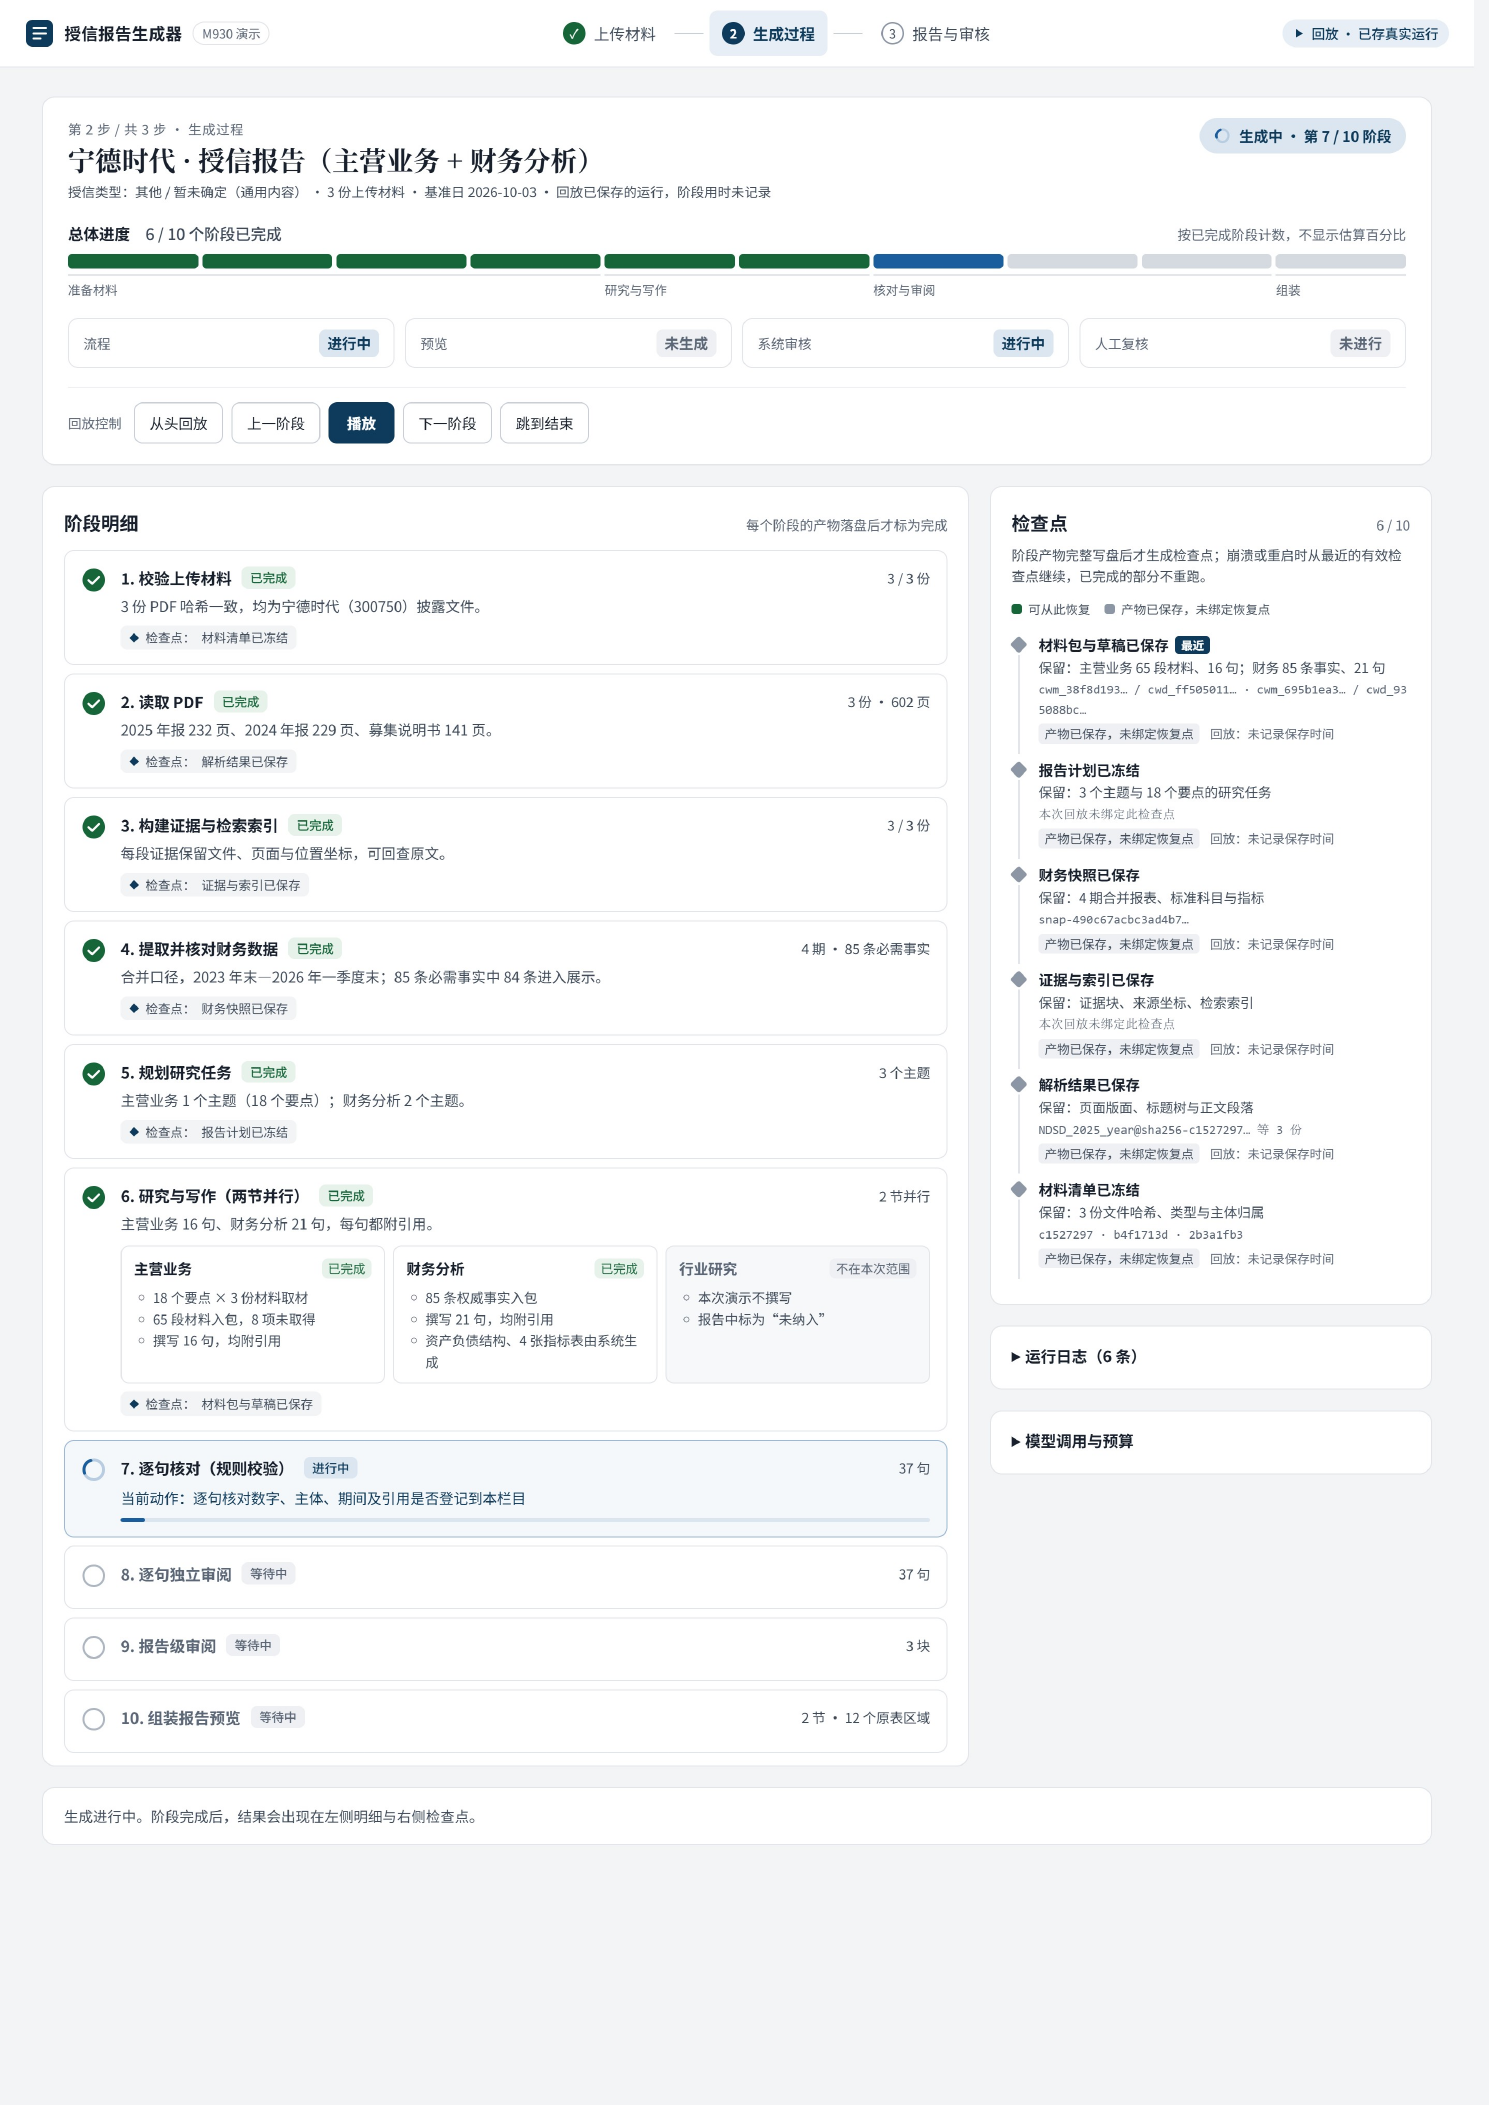Click the diamond marker beside 报告计划已冻结

tap(1019, 770)
